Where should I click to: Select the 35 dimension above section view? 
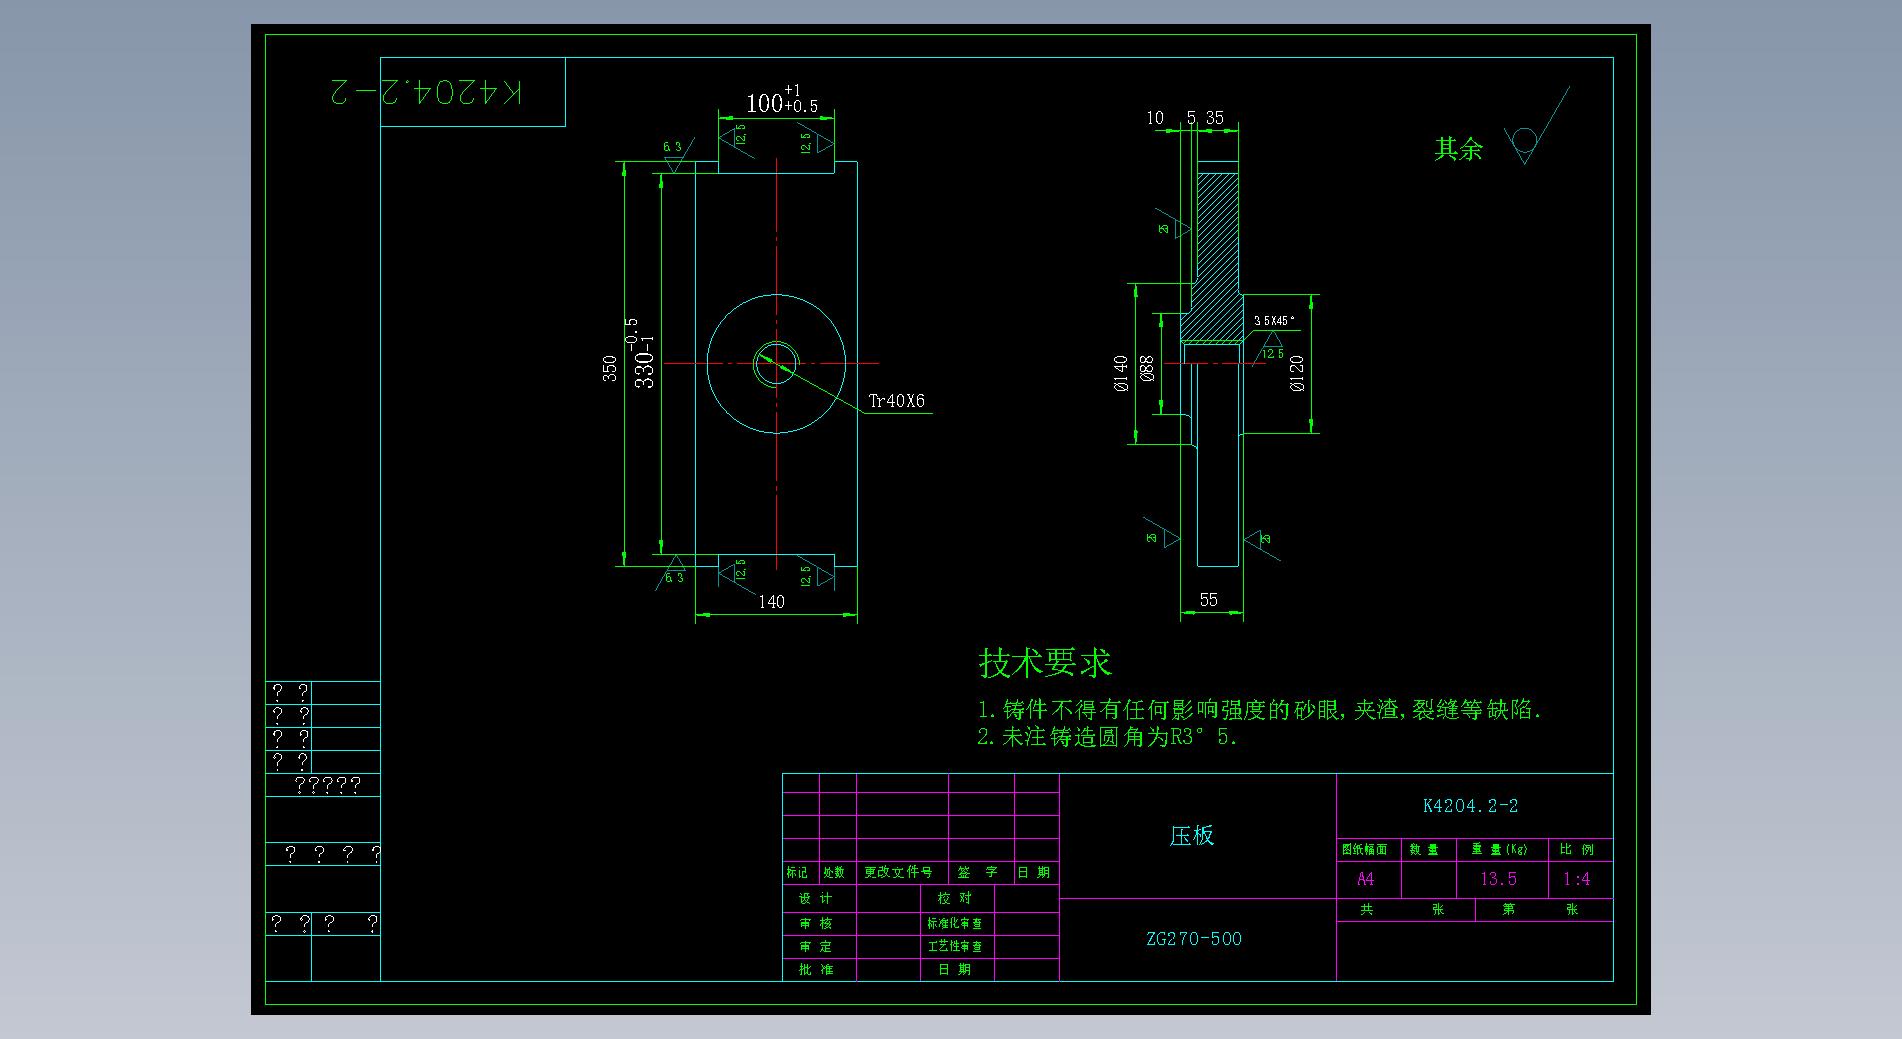click(1215, 118)
